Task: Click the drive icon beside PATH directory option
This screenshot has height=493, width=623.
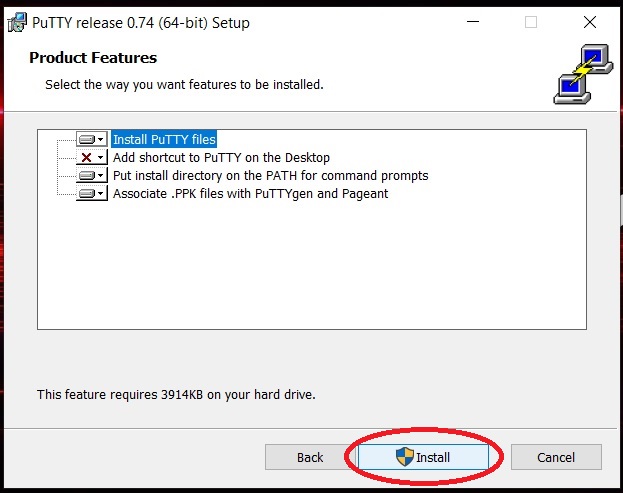Action: pos(87,176)
